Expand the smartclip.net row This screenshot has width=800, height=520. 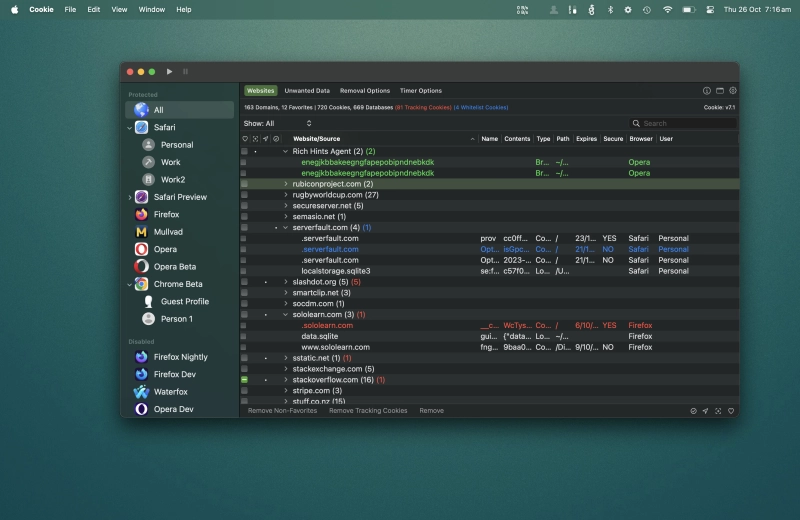(x=286, y=293)
